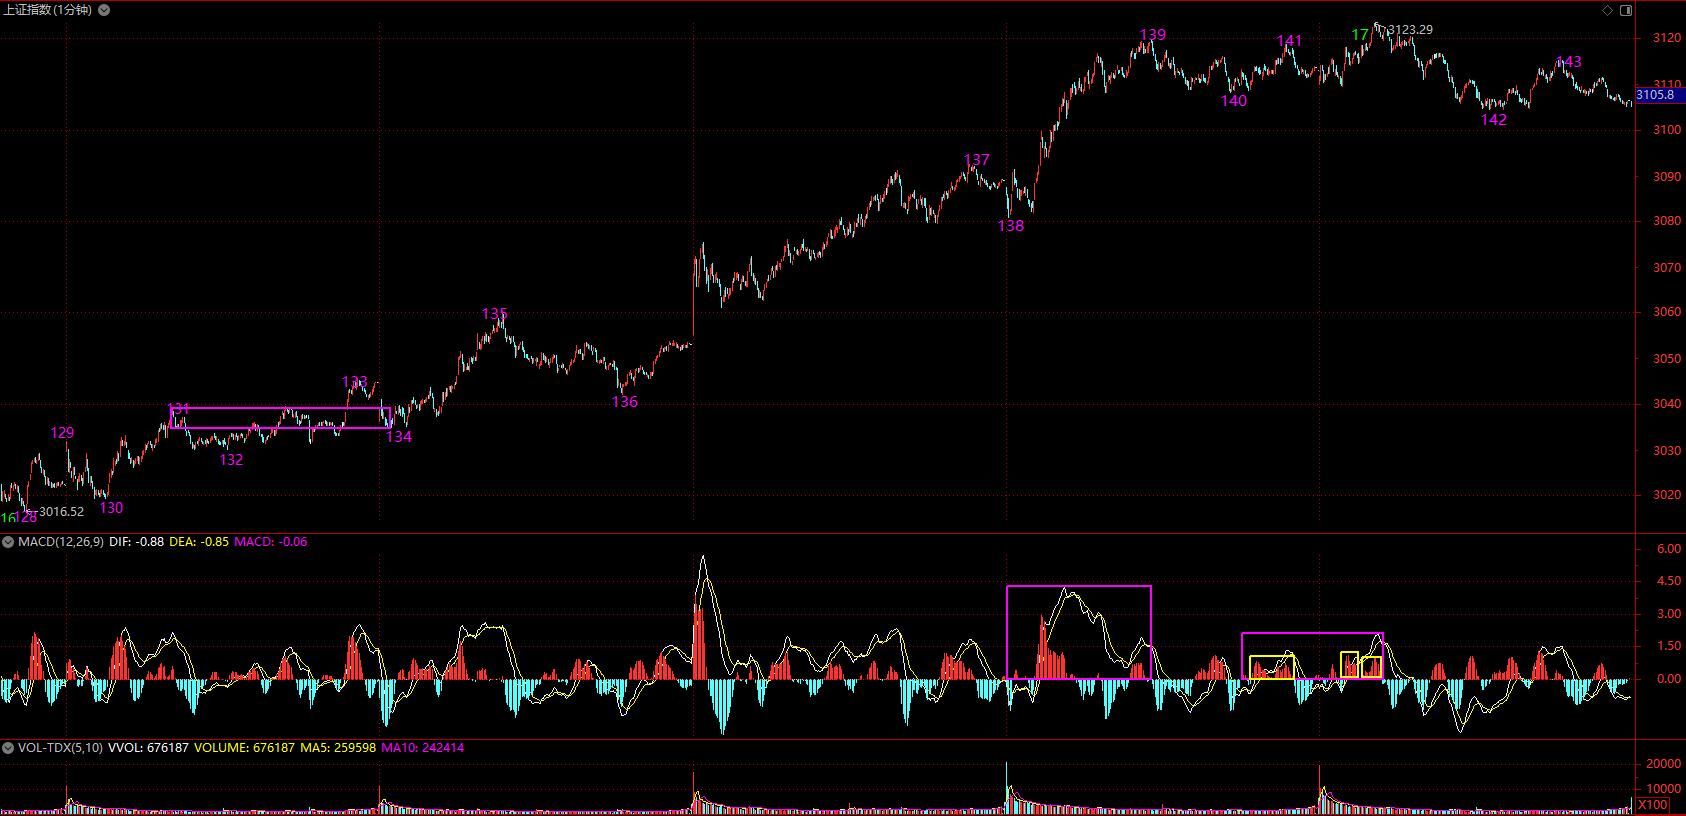This screenshot has width=1686, height=816.
Task: Click the 3060 price axis label
Action: pyautogui.click(x=1668, y=312)
